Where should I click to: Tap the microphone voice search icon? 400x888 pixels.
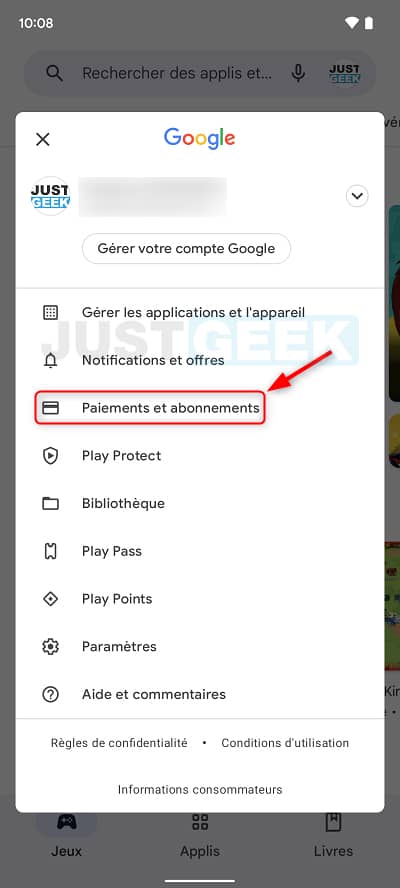[x=298, y=73]
